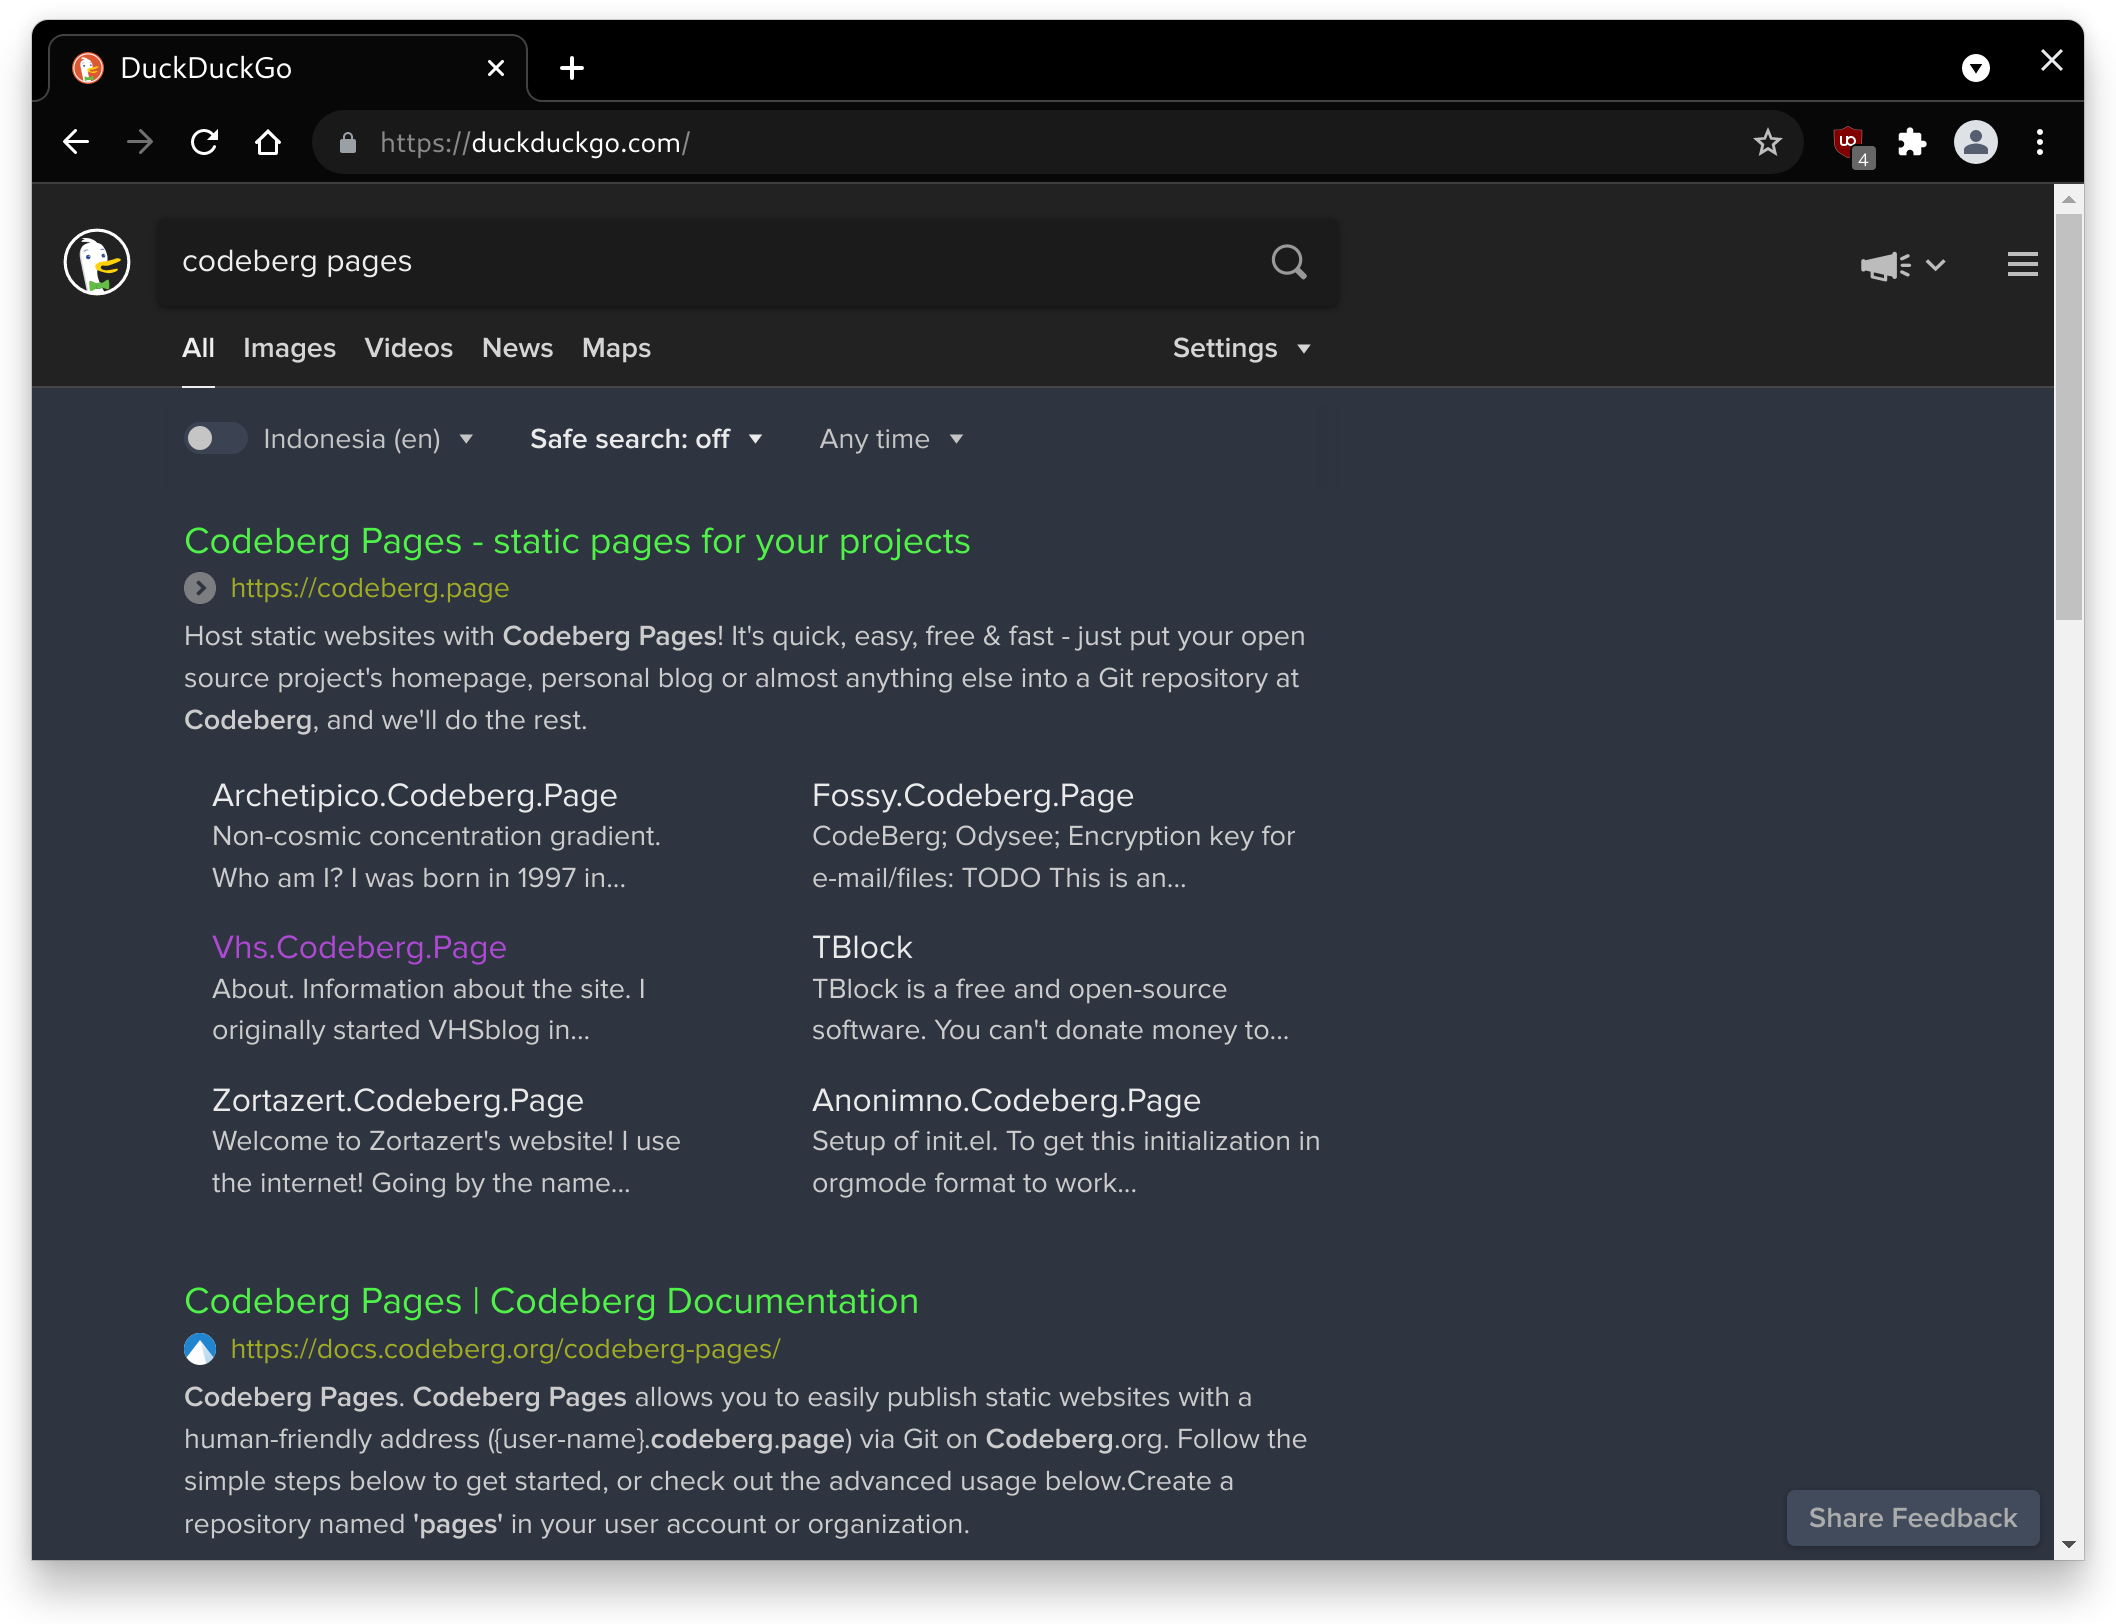Open a new tab with plus icon

coord(572,68)
